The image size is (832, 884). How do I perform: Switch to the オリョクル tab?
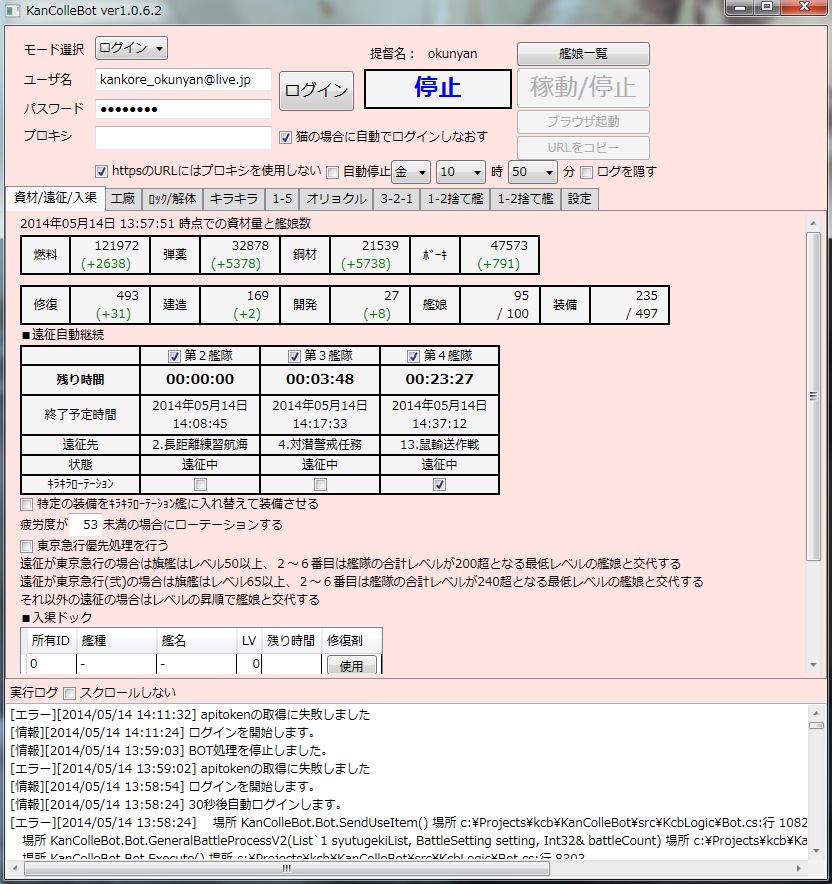click(337, 199)
